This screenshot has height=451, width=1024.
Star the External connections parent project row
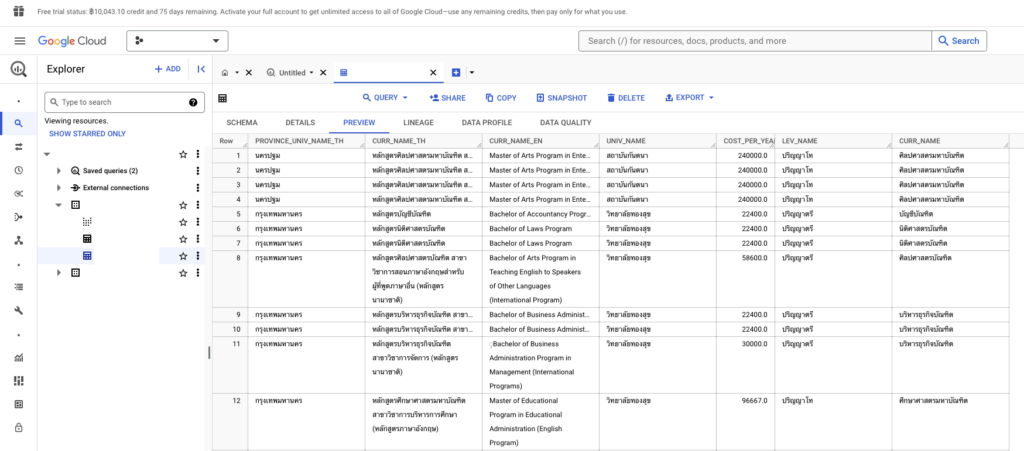[x=183, y=154]
